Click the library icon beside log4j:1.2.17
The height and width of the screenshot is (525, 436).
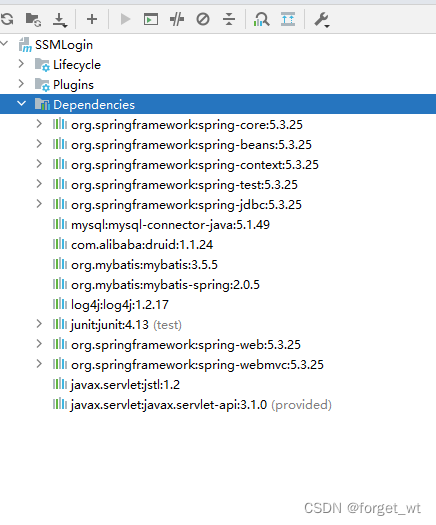(x=60, y=304)
